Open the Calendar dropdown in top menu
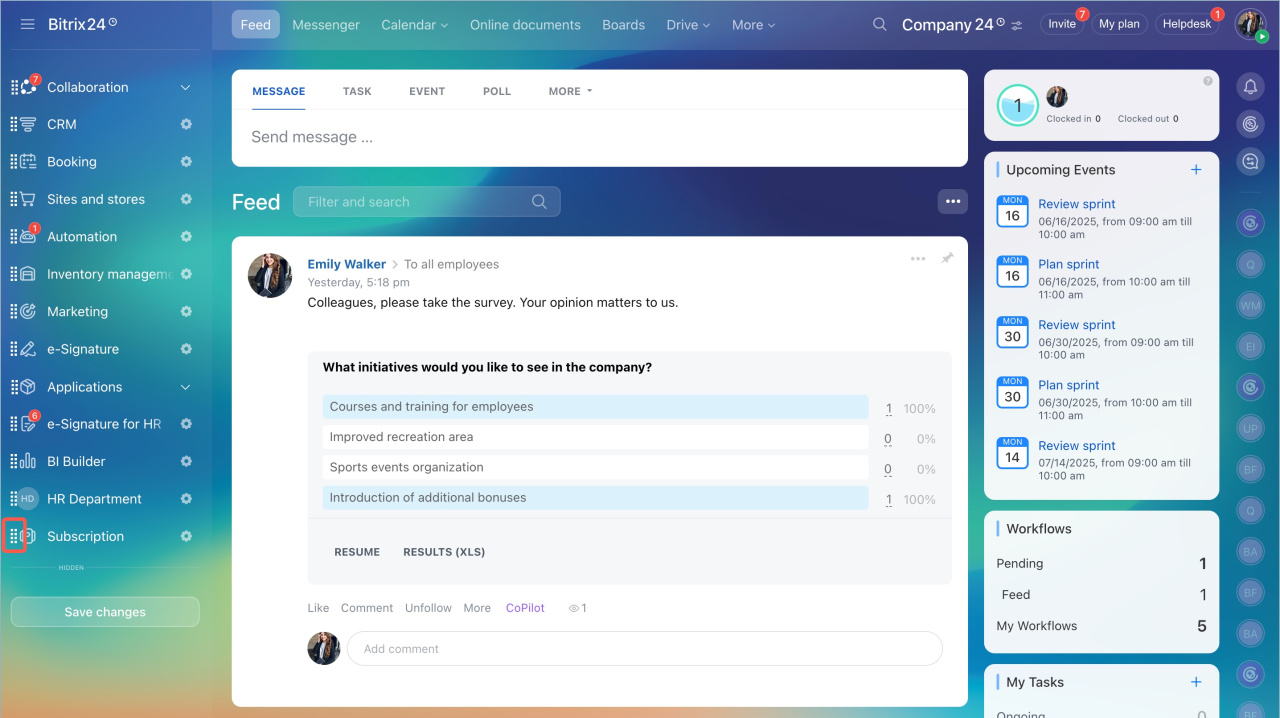The image size is (1280, 718). (x=414, y=25)
